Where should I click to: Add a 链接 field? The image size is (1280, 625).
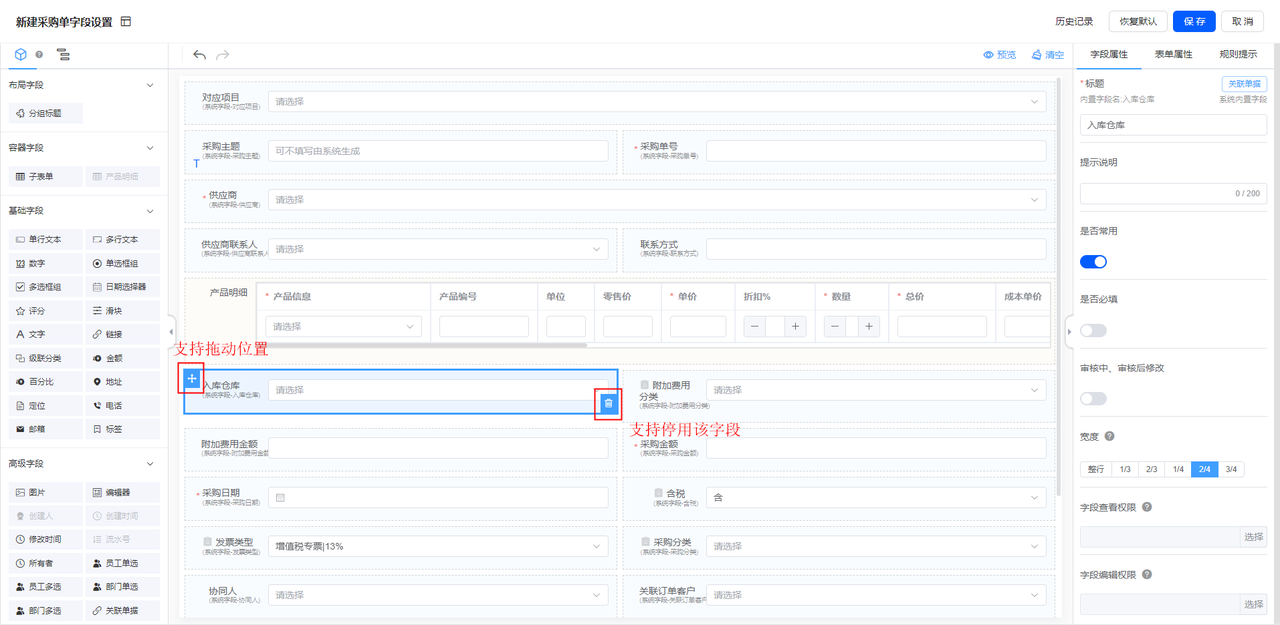pyautogui.click(x=122, y=334)
